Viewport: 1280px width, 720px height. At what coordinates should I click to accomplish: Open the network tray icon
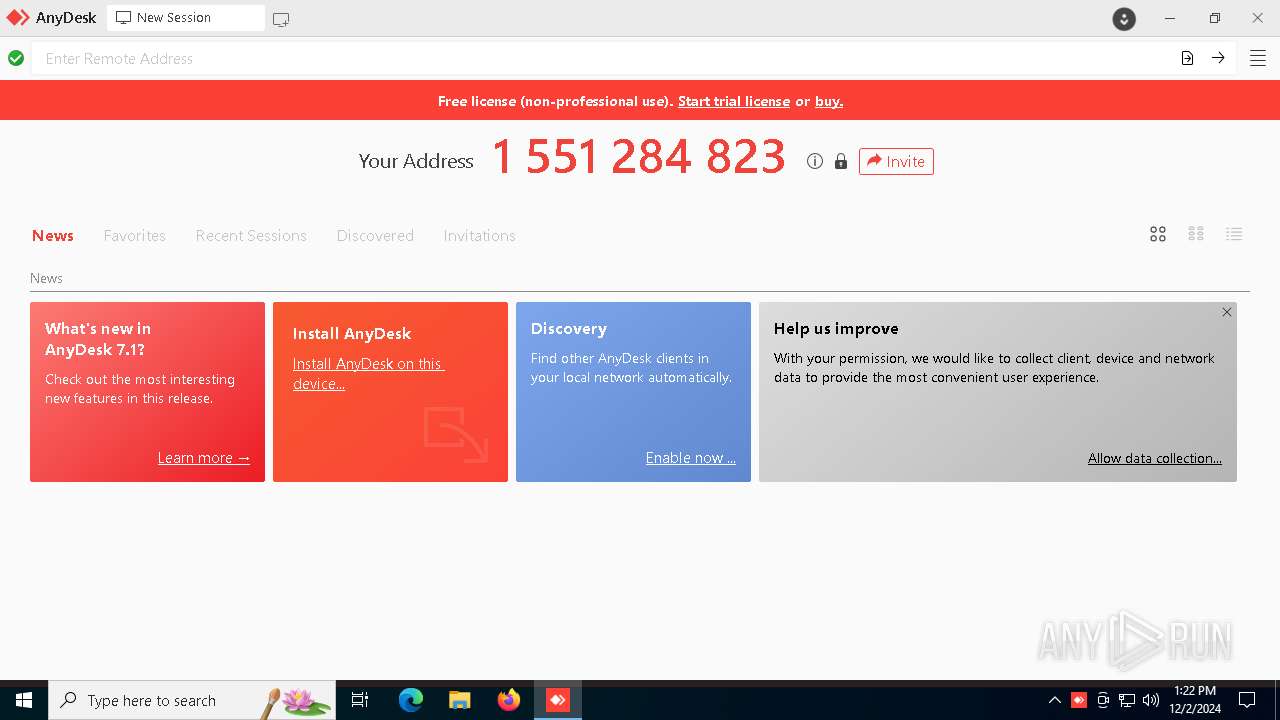point(1127,700)
